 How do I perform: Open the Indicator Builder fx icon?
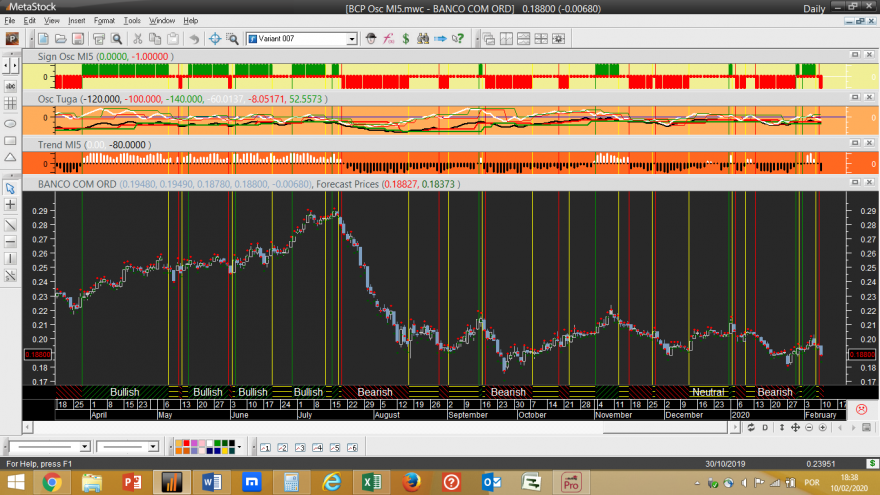click(388, 39)
